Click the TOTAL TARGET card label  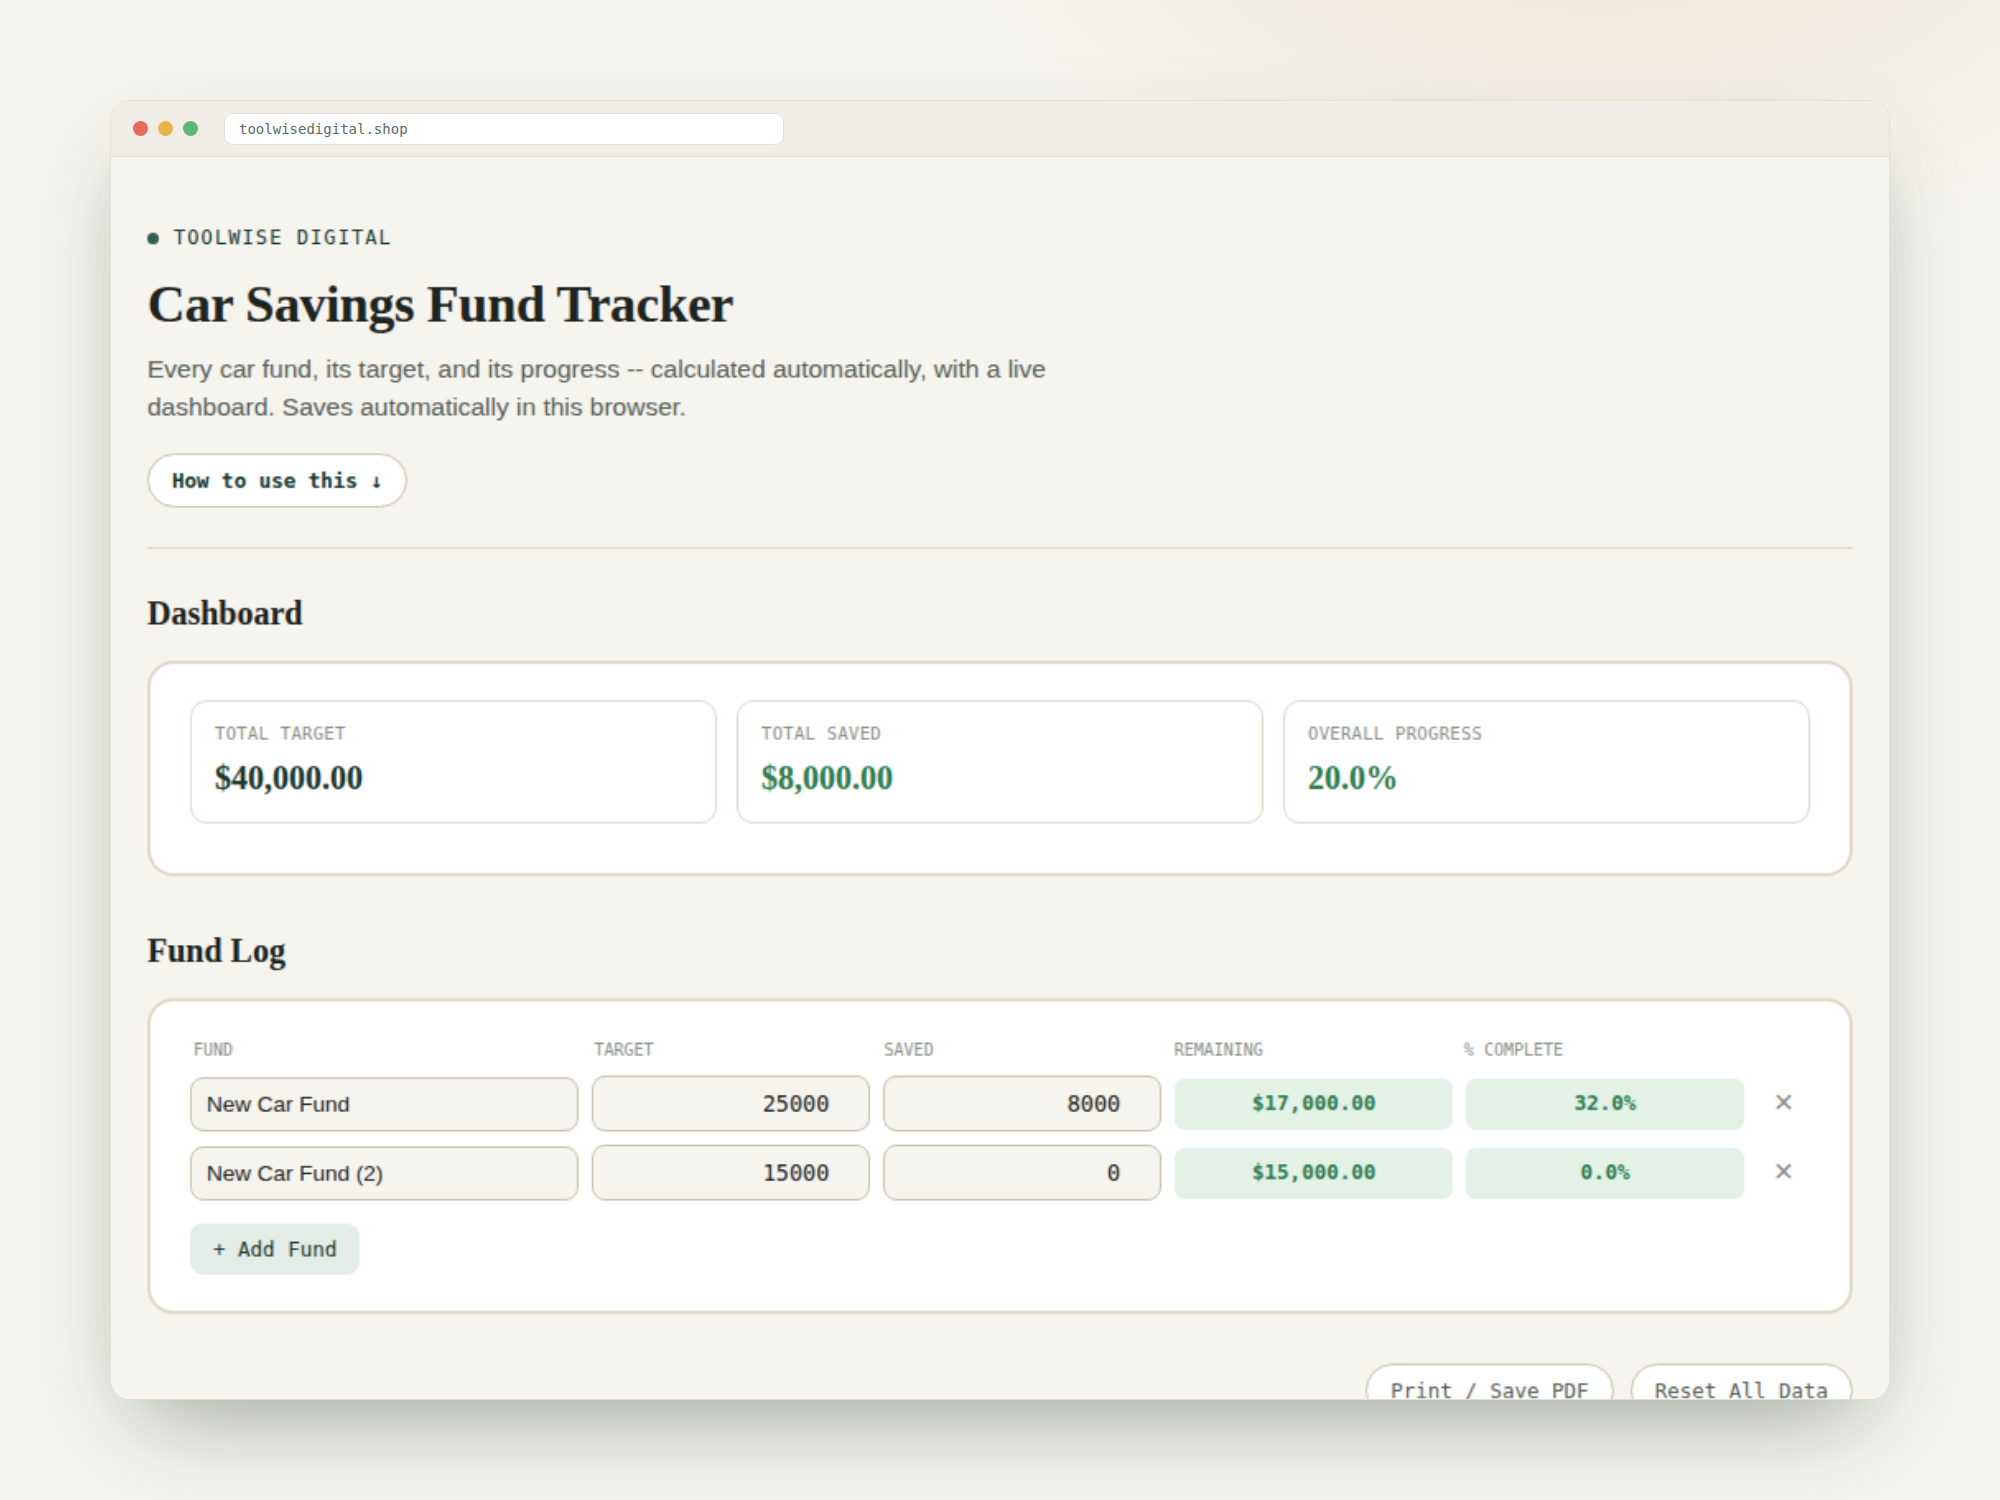point(280,733)
